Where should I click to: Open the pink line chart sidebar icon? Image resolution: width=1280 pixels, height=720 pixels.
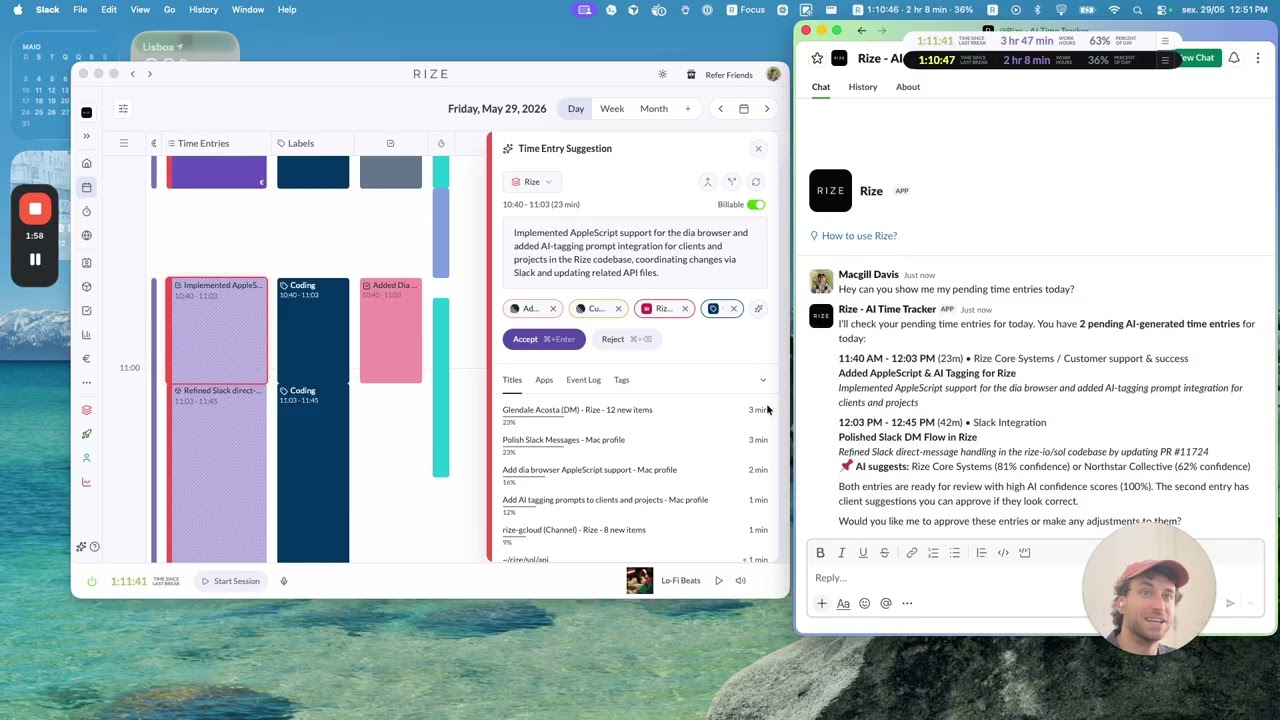(87, 482)
